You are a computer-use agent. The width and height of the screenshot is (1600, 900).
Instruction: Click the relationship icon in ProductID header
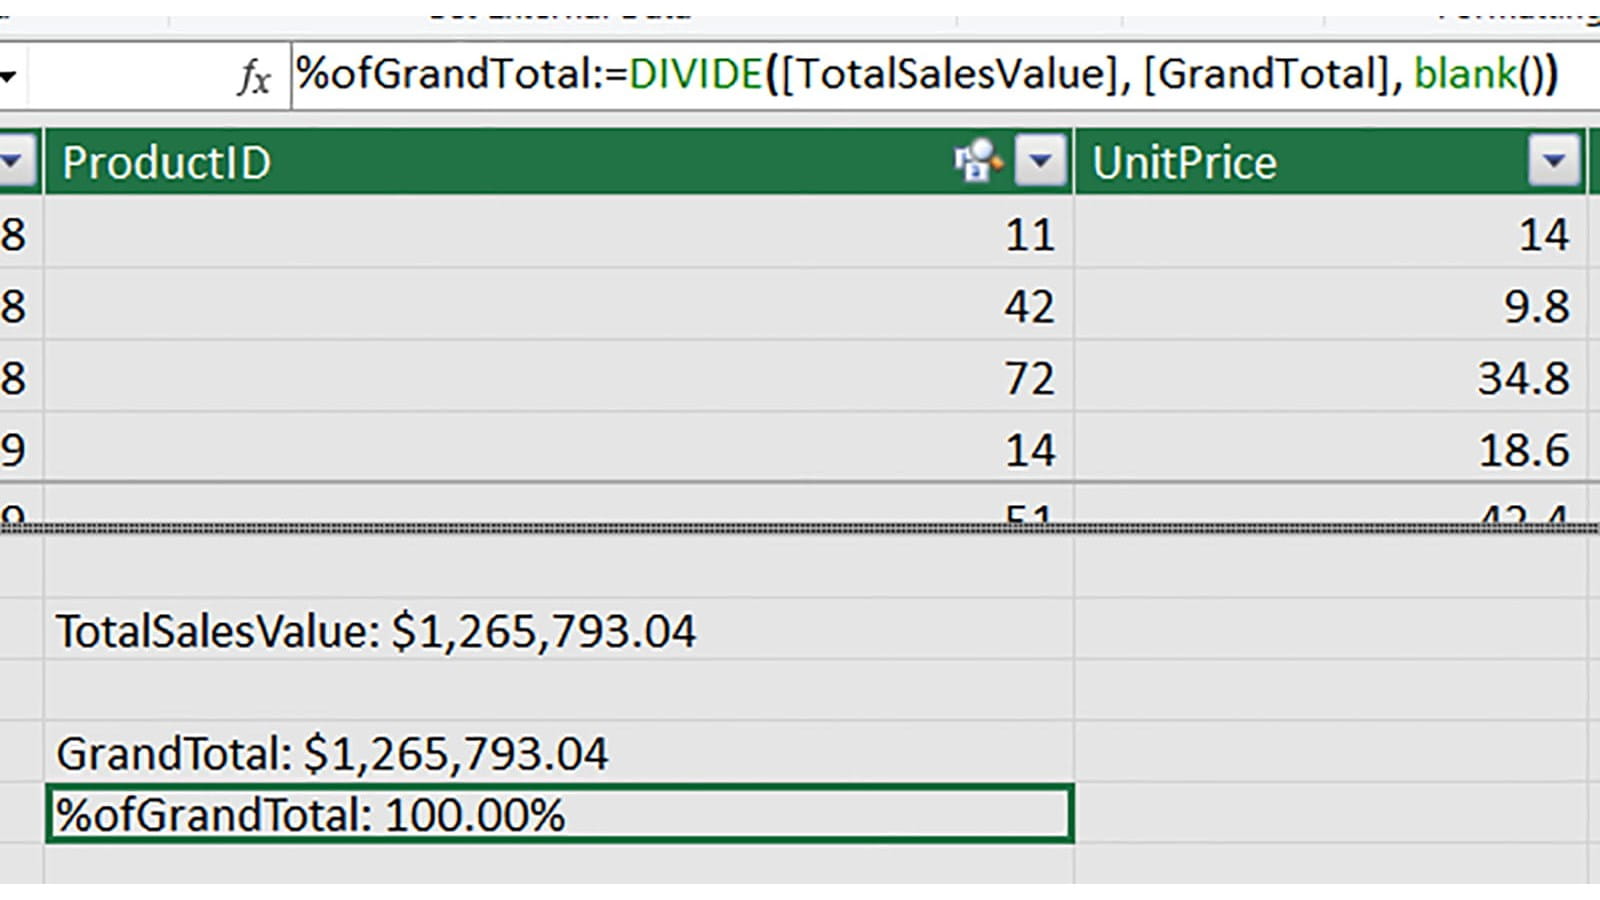point(977,161)
